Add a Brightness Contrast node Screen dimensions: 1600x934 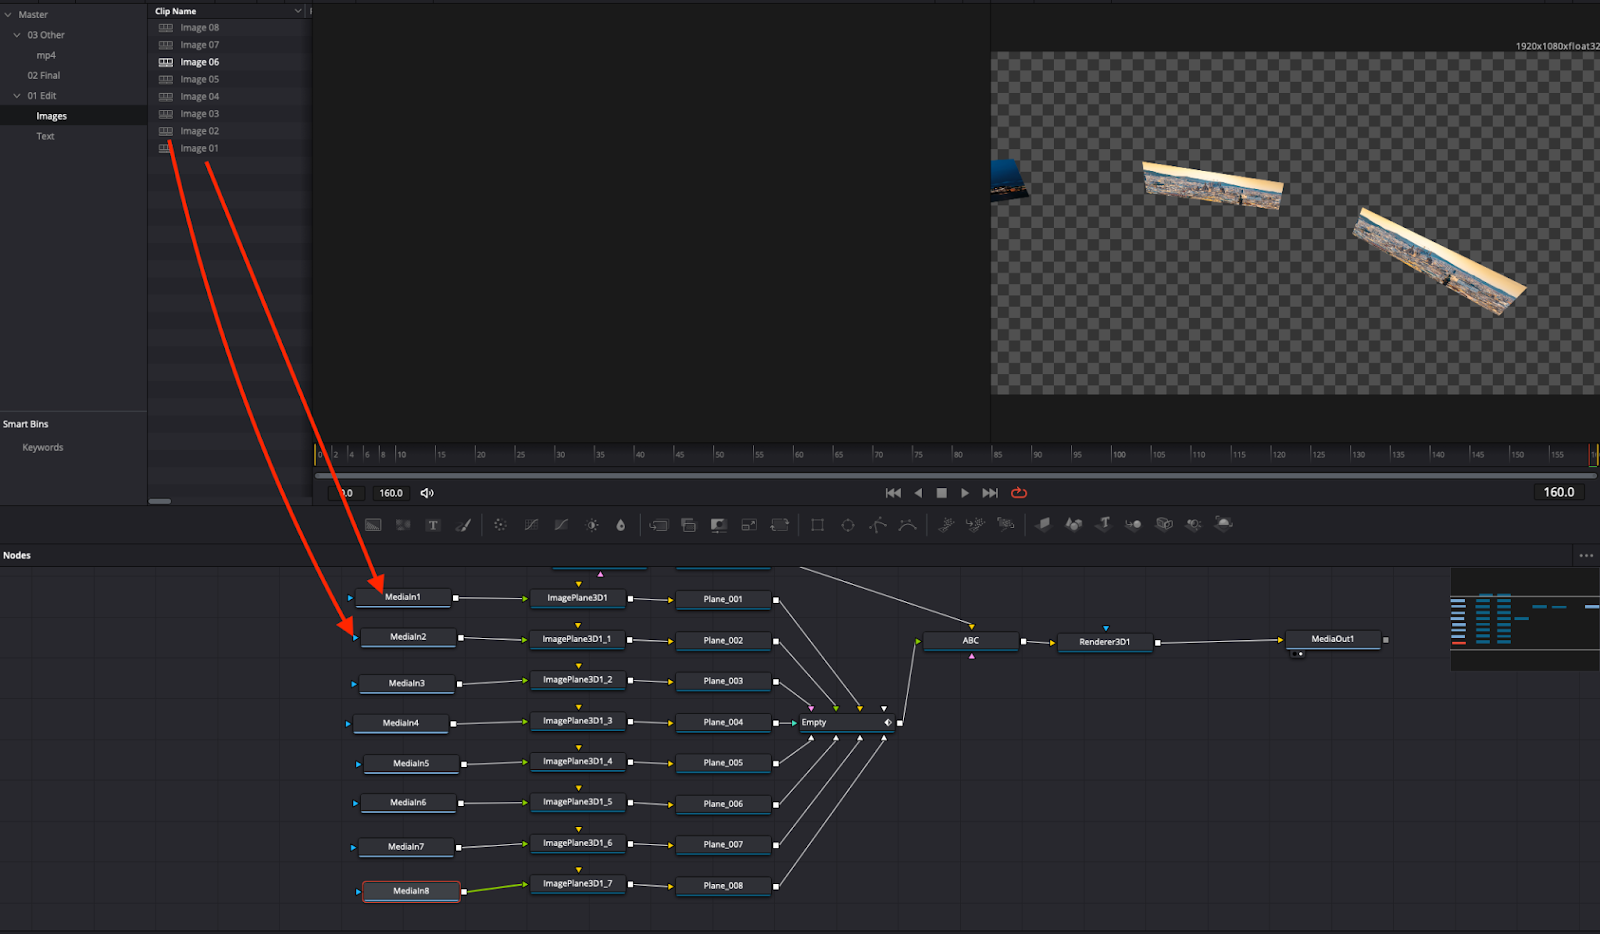pos(592,525)
